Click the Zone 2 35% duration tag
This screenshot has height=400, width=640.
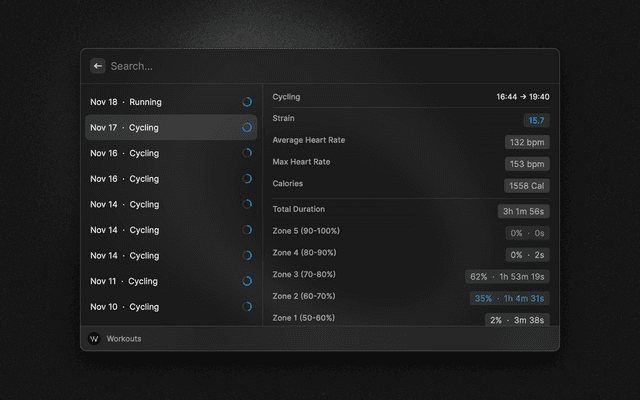tap(509, 298)
